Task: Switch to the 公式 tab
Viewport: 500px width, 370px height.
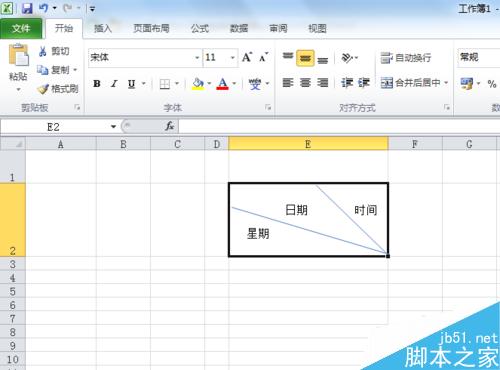Action: click(x=200, y=29)
